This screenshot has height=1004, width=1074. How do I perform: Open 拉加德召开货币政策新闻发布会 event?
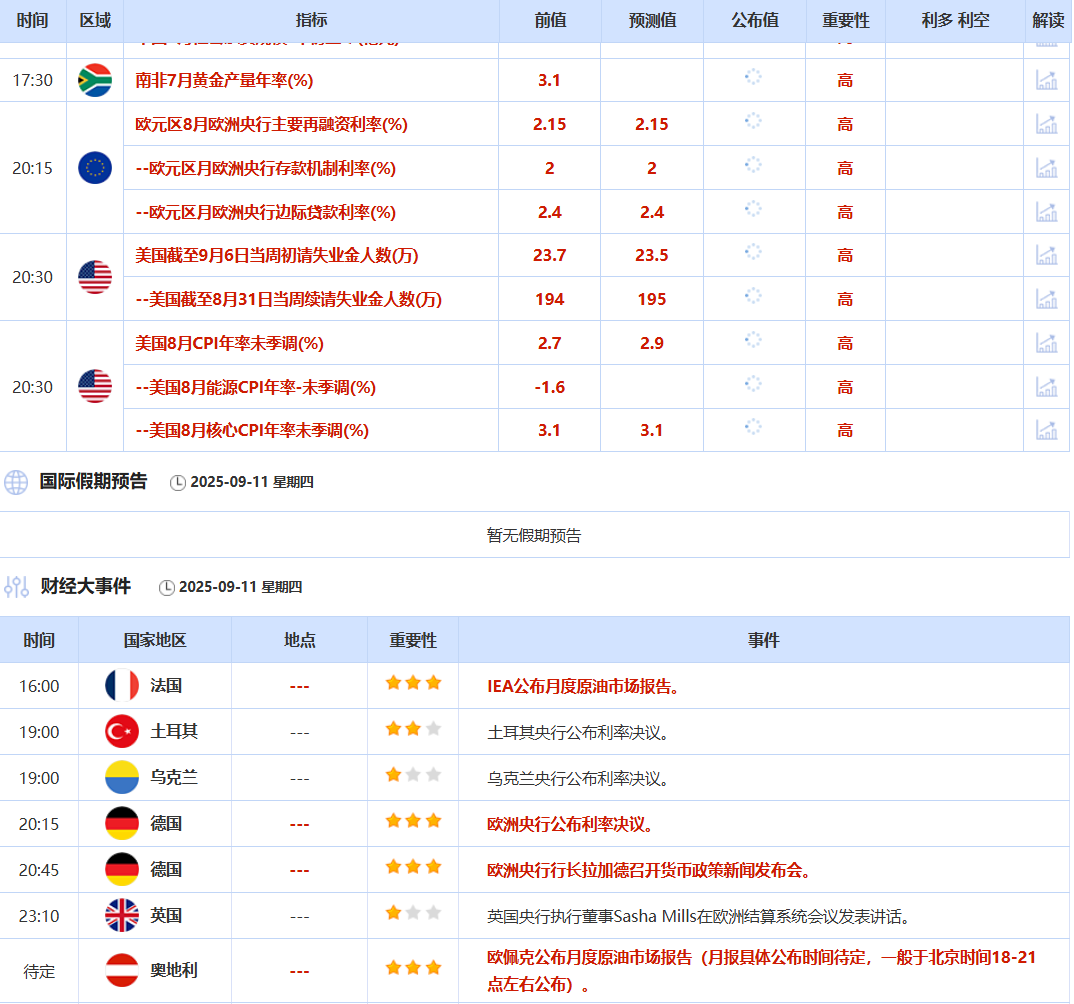pos(649,870)
